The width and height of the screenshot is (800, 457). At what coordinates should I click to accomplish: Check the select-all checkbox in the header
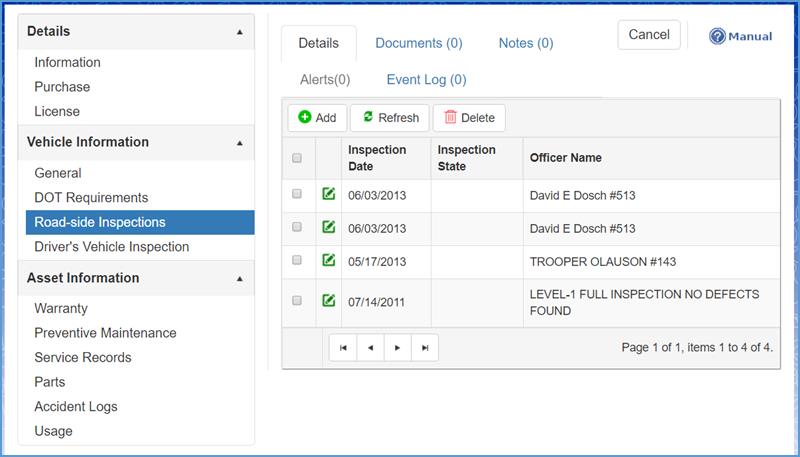(297, 158)
